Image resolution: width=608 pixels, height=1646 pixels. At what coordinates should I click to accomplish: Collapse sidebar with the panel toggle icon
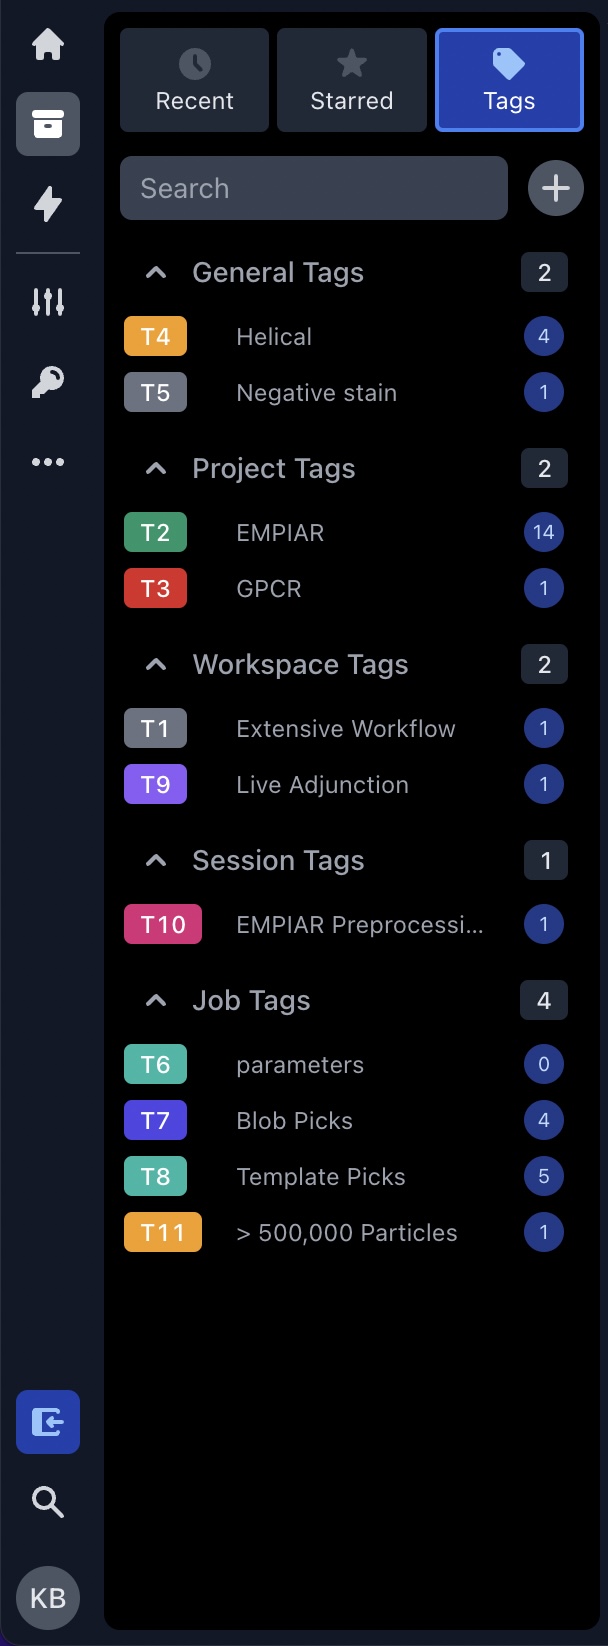tap(48, 1421)
